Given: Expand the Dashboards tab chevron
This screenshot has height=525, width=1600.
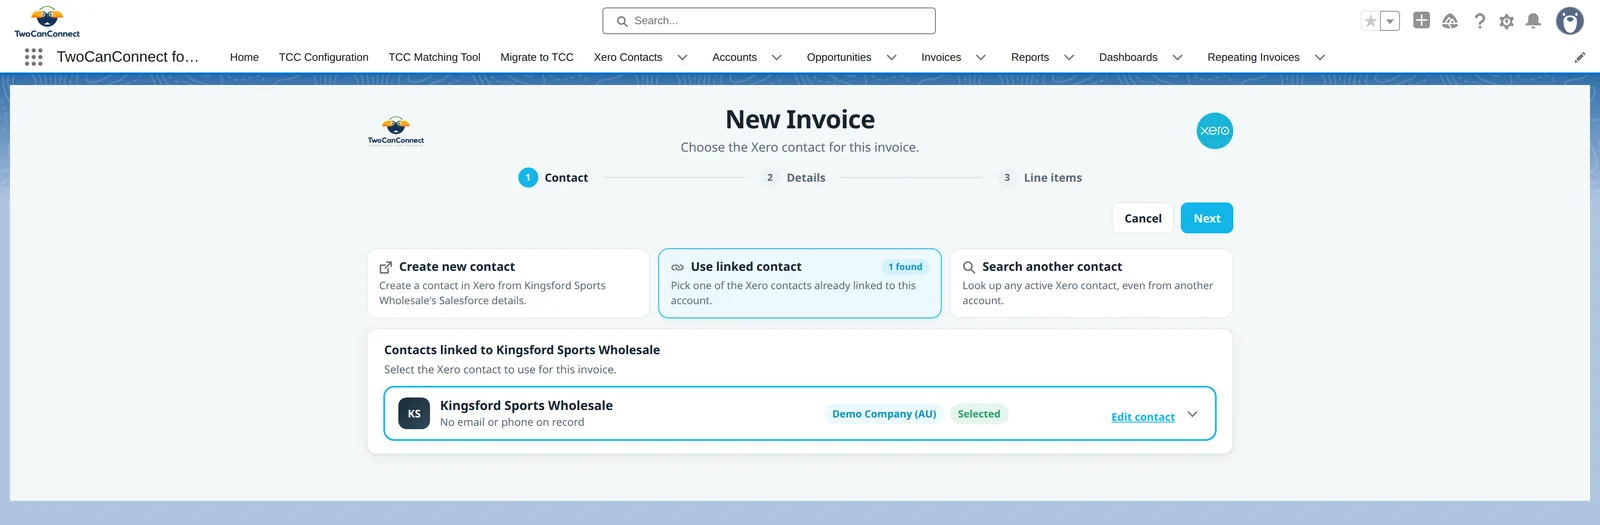Looking at the screenshot, I should click(1177, 58).
